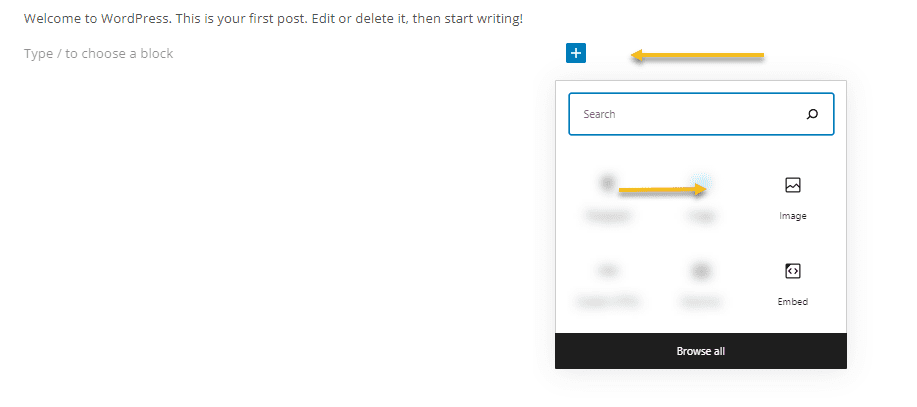Screen dimensions: 917x407
Task: Place cursor in "Type / to choose a block"
Action: [98, 54]
